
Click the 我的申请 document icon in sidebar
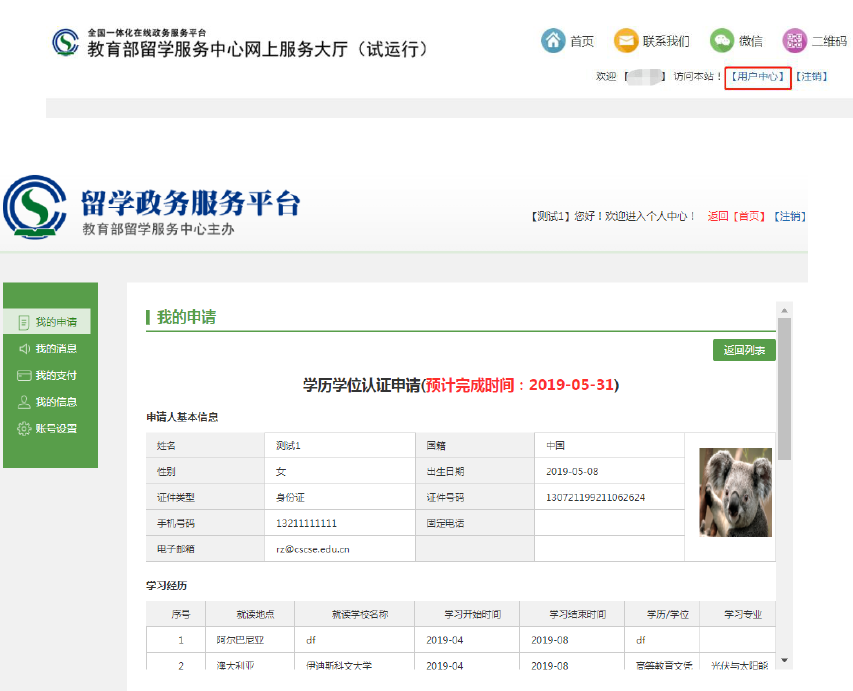tap(24, 322)
